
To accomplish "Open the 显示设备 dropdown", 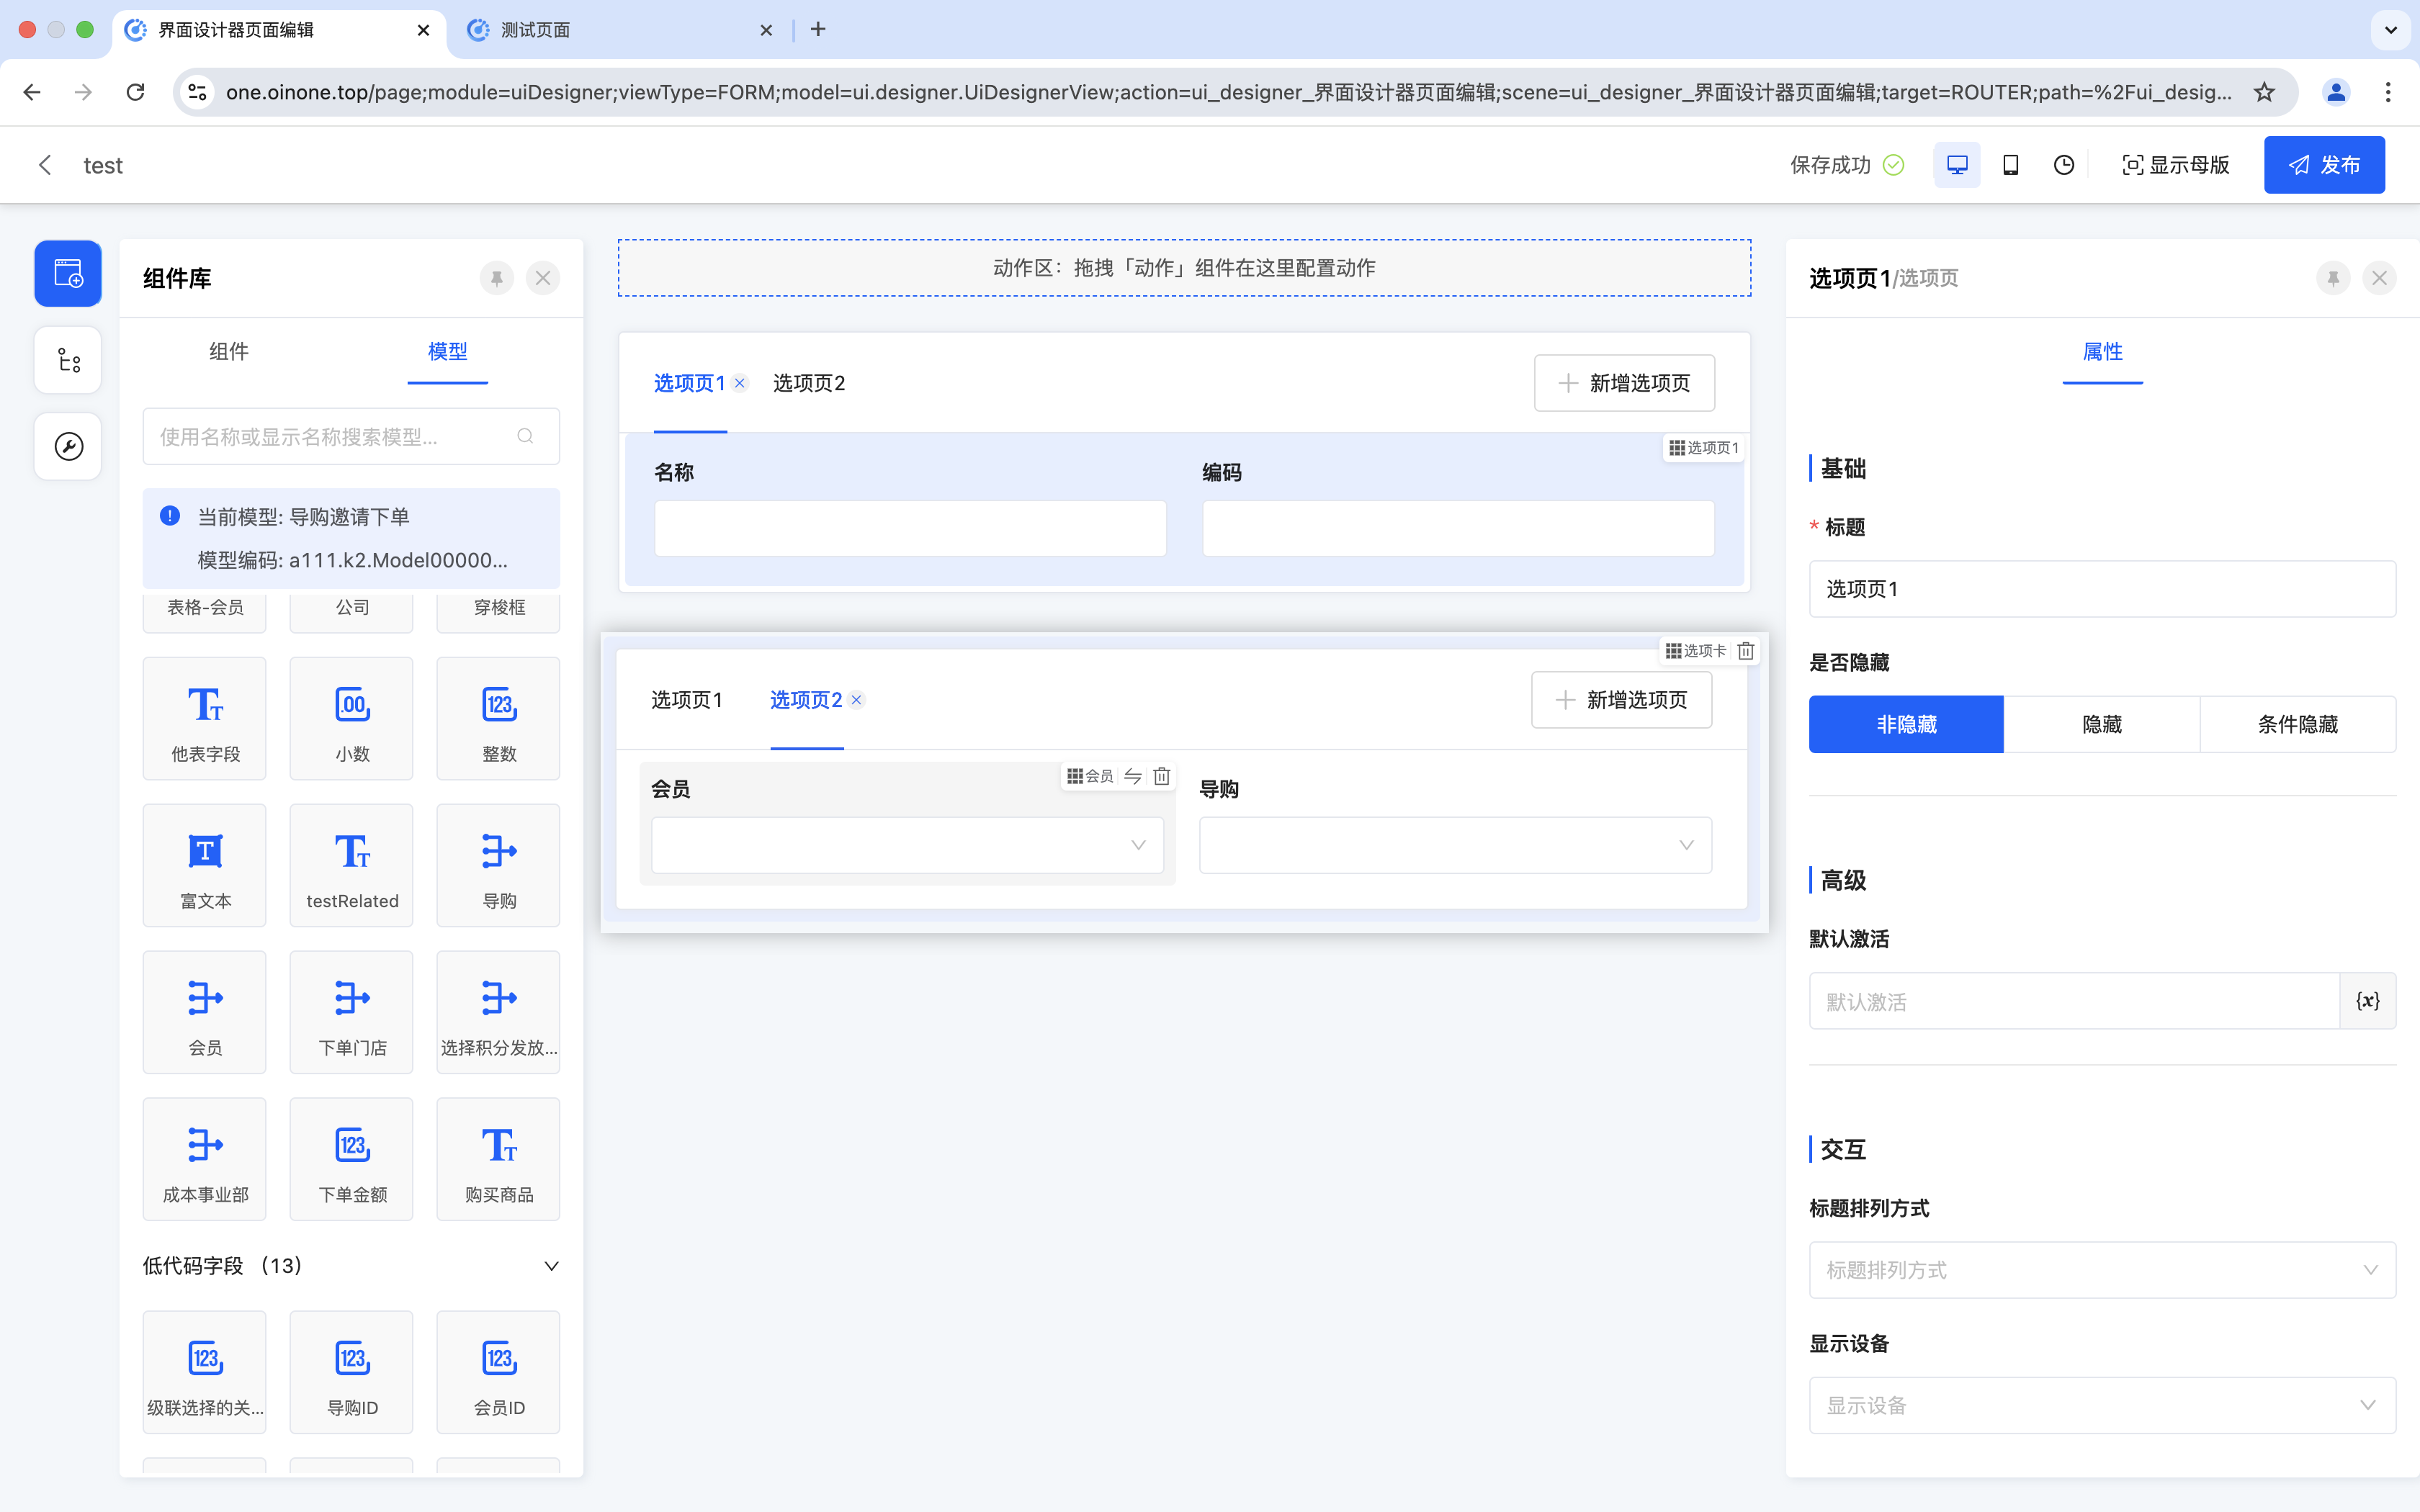I will [2101, 1405].
